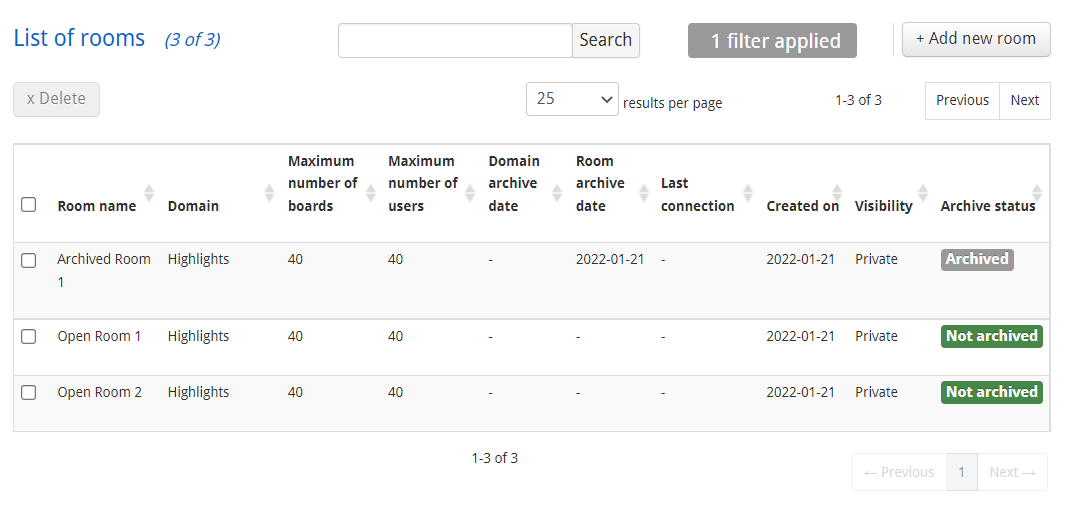This screenshot has height=529, width=1073.
Task: Click the Archived status badge
Action: (977, 259)
